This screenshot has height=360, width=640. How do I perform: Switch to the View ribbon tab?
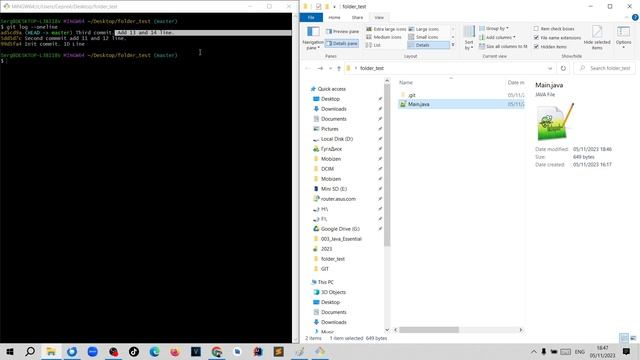(379, 18)
